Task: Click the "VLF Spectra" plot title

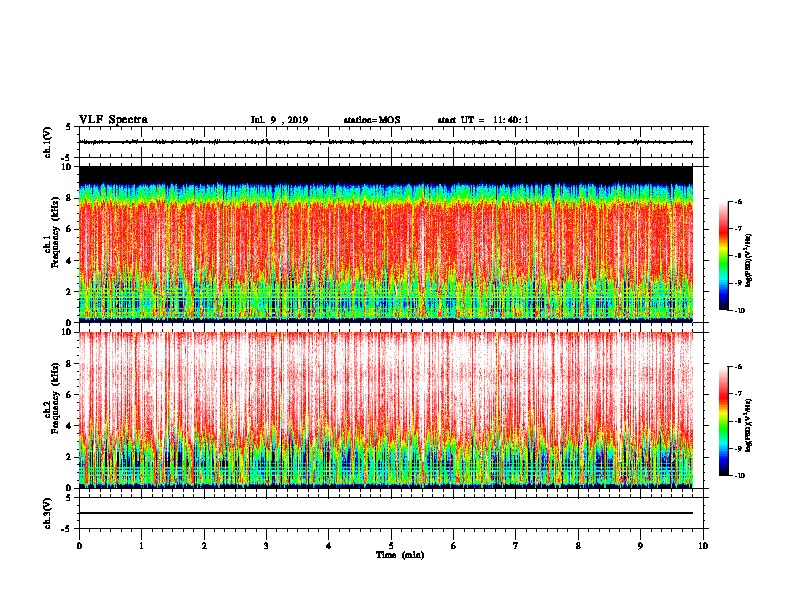Action: pyautogui.click(x=113, y=120)
